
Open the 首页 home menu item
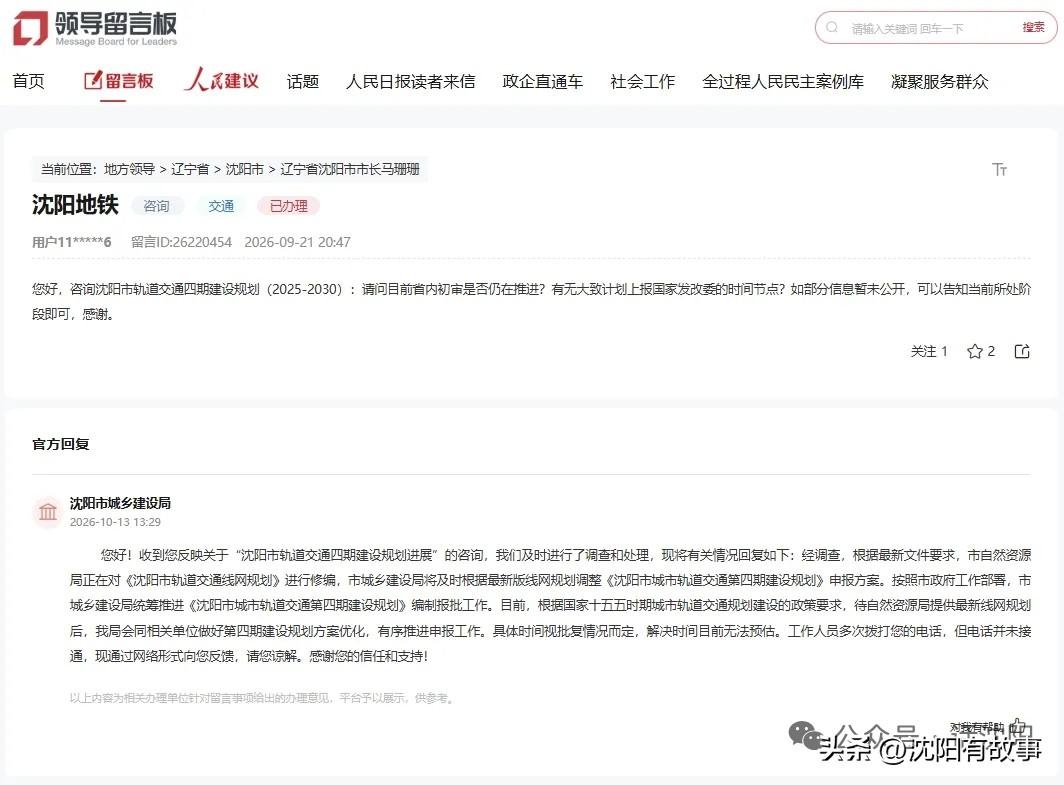pos(28,81)
